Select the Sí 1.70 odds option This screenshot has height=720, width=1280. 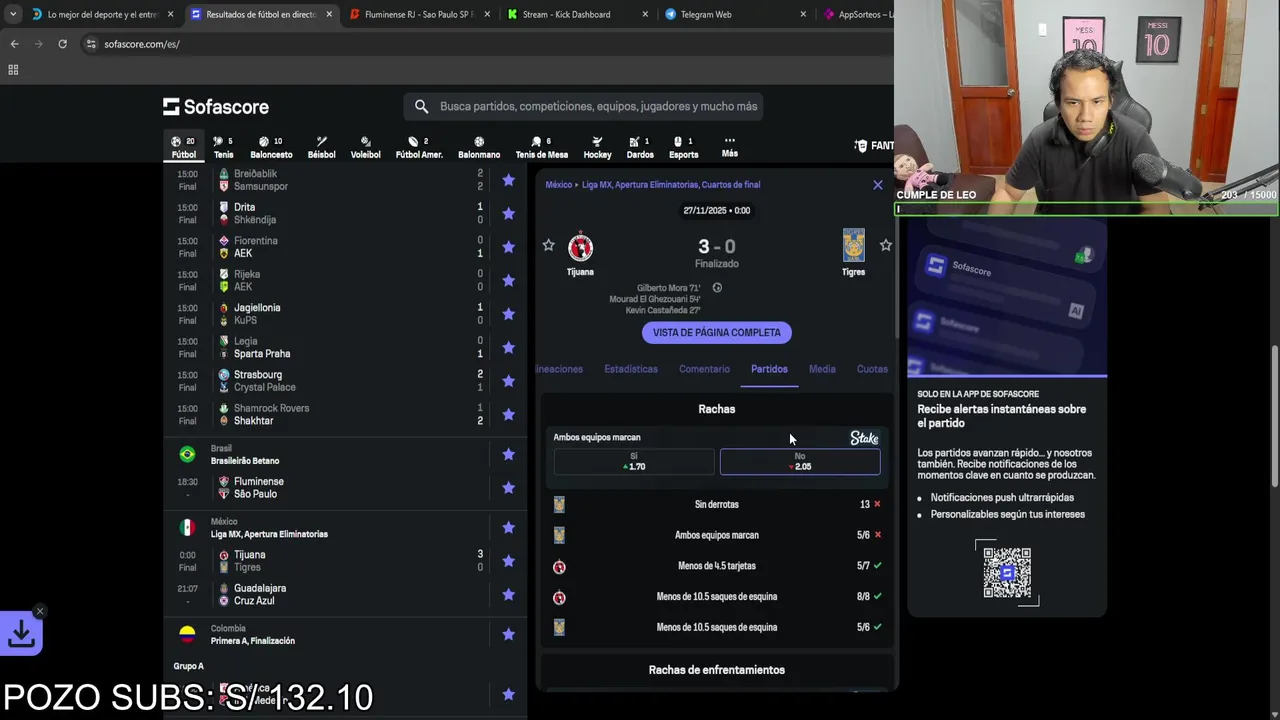pyautogui.click(x=634, y=461)
